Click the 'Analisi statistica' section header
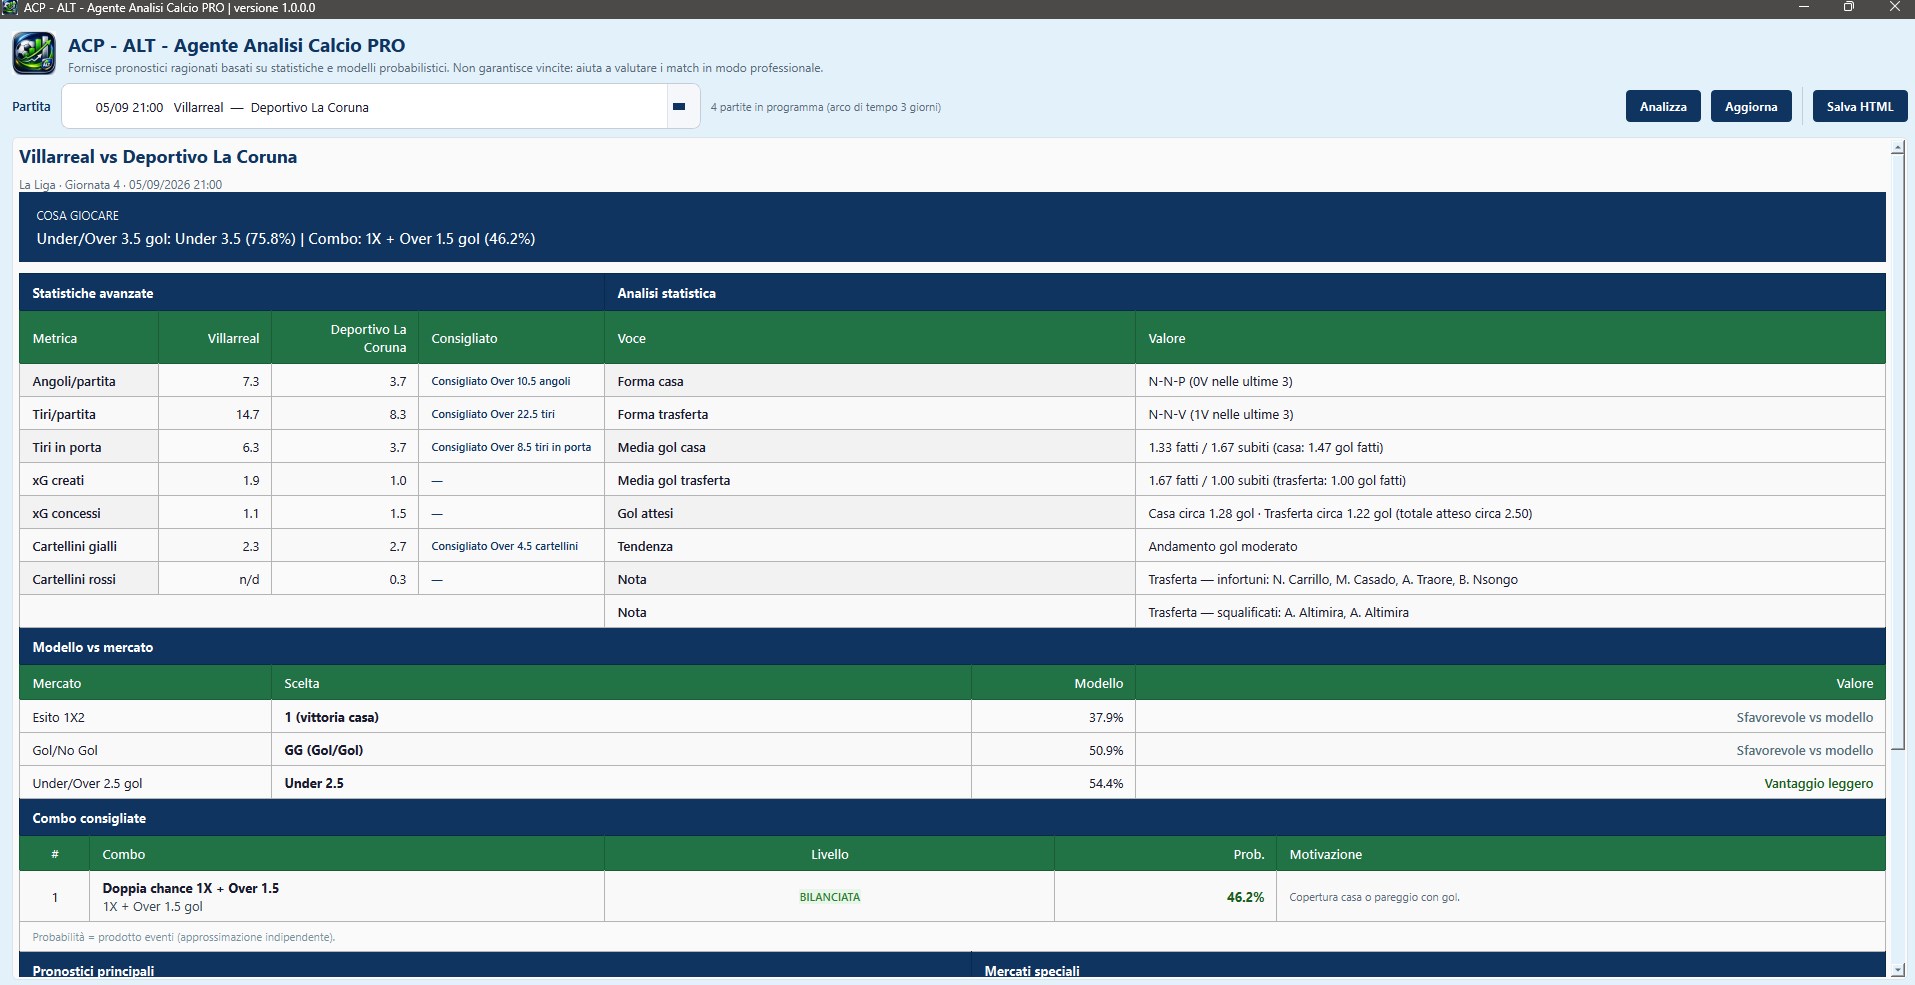This screenshot has height=985, width=1915. (667, 293)
